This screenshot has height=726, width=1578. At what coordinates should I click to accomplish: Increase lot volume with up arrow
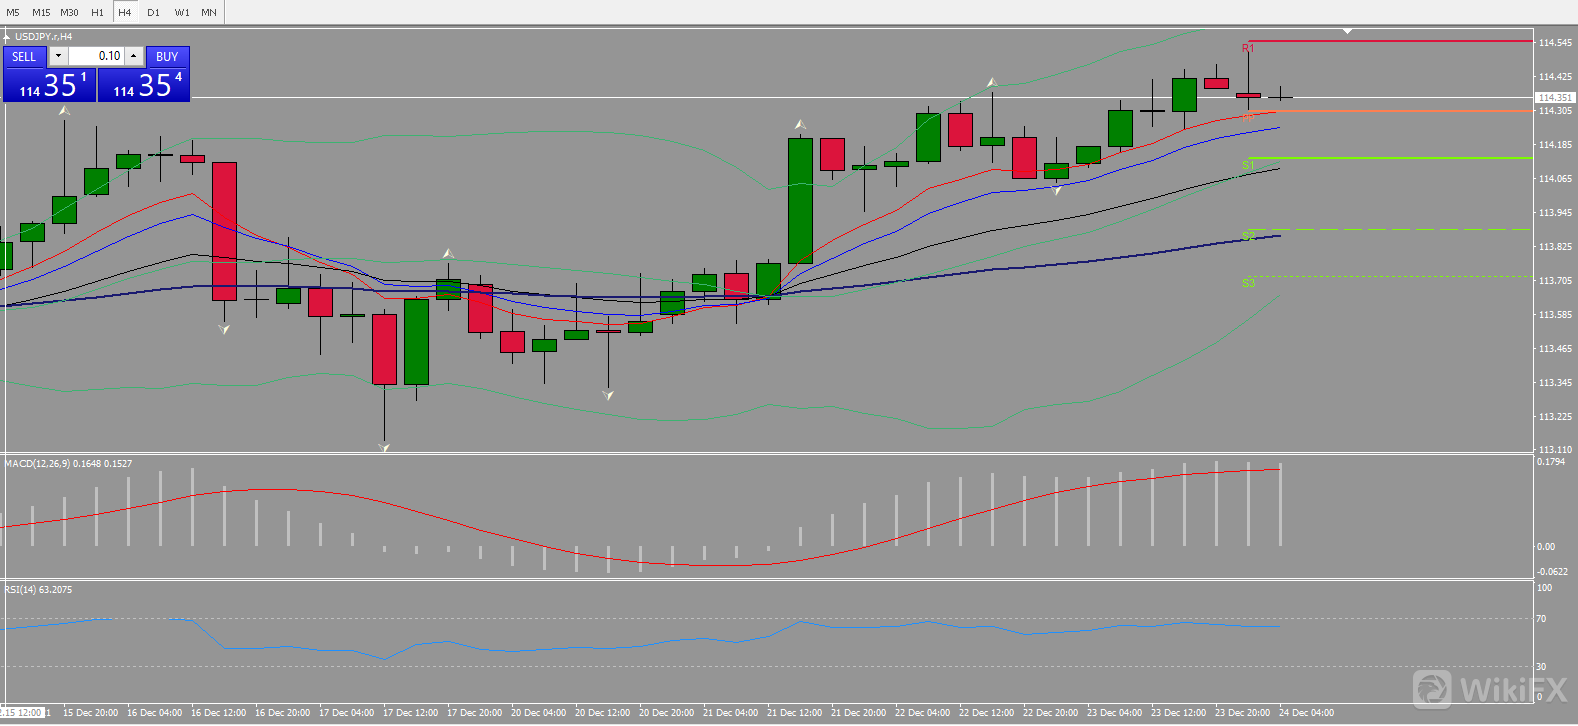click(134, 56)
